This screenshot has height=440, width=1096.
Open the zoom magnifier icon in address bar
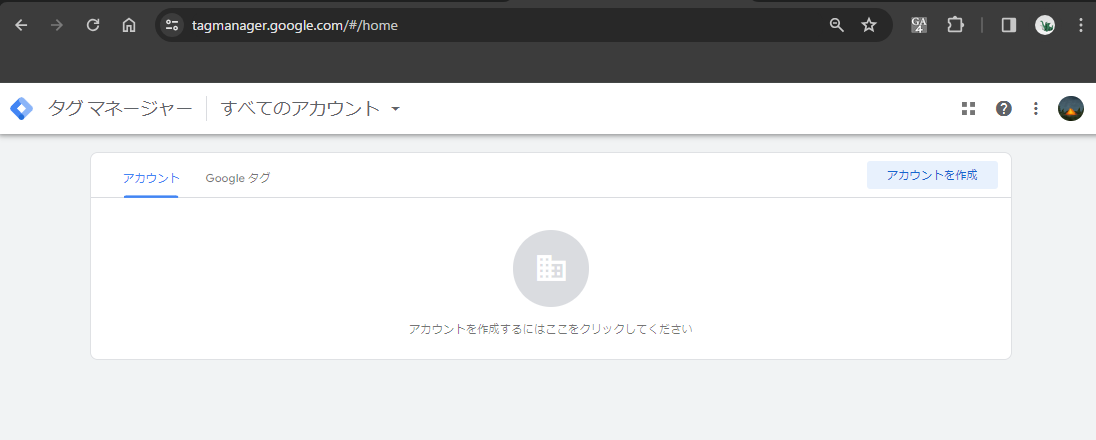(836, 25)
